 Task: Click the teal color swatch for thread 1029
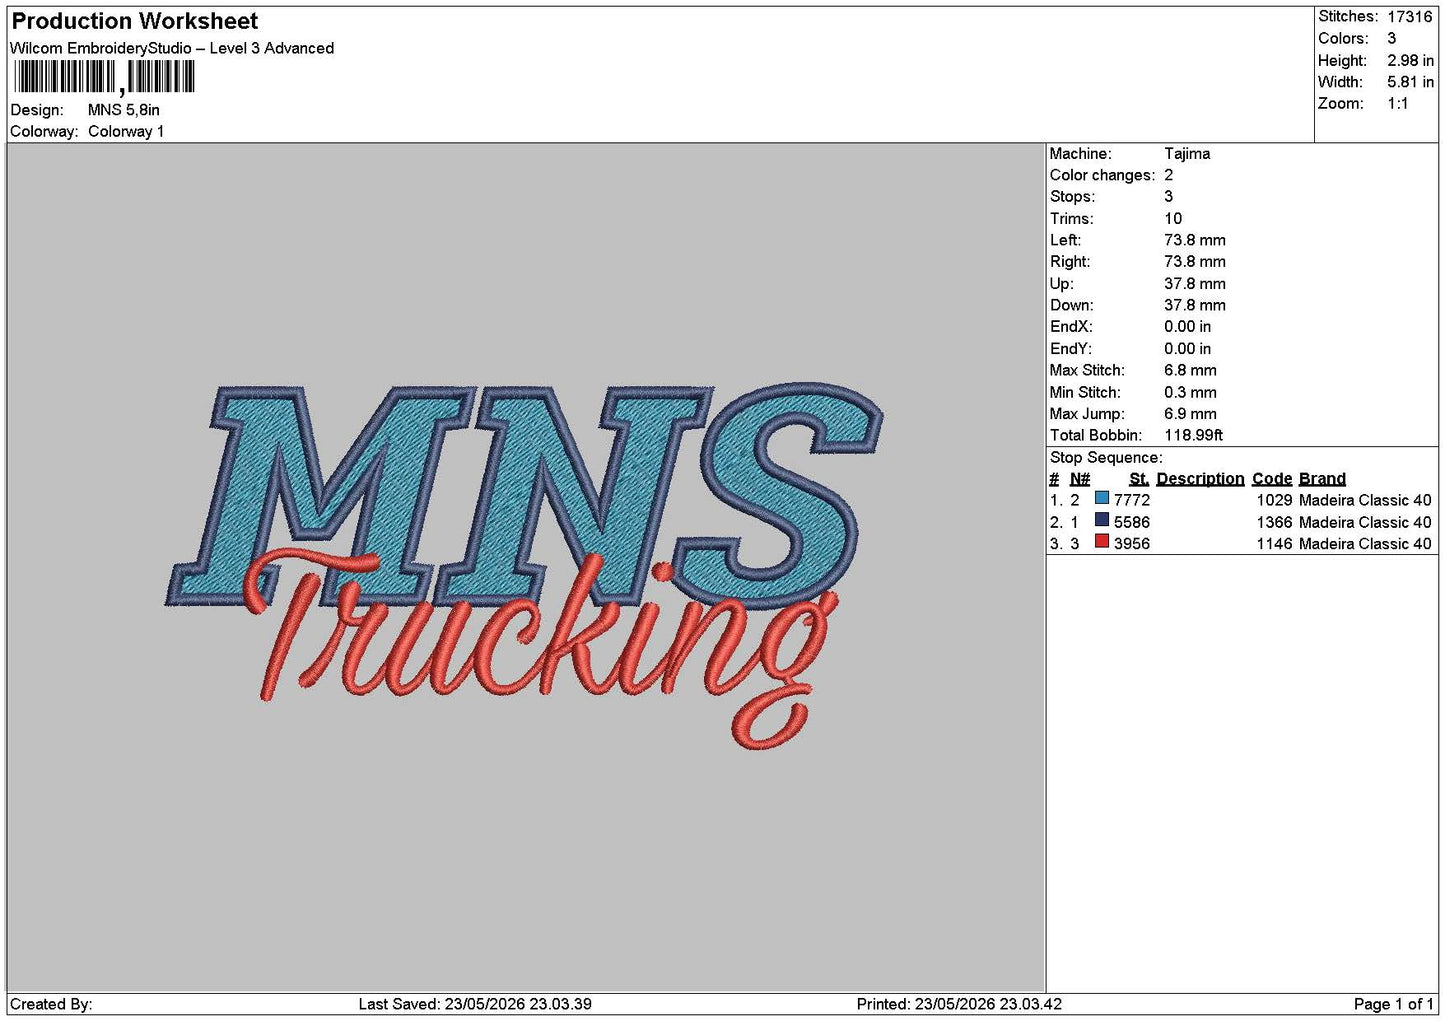[1102, 498]
